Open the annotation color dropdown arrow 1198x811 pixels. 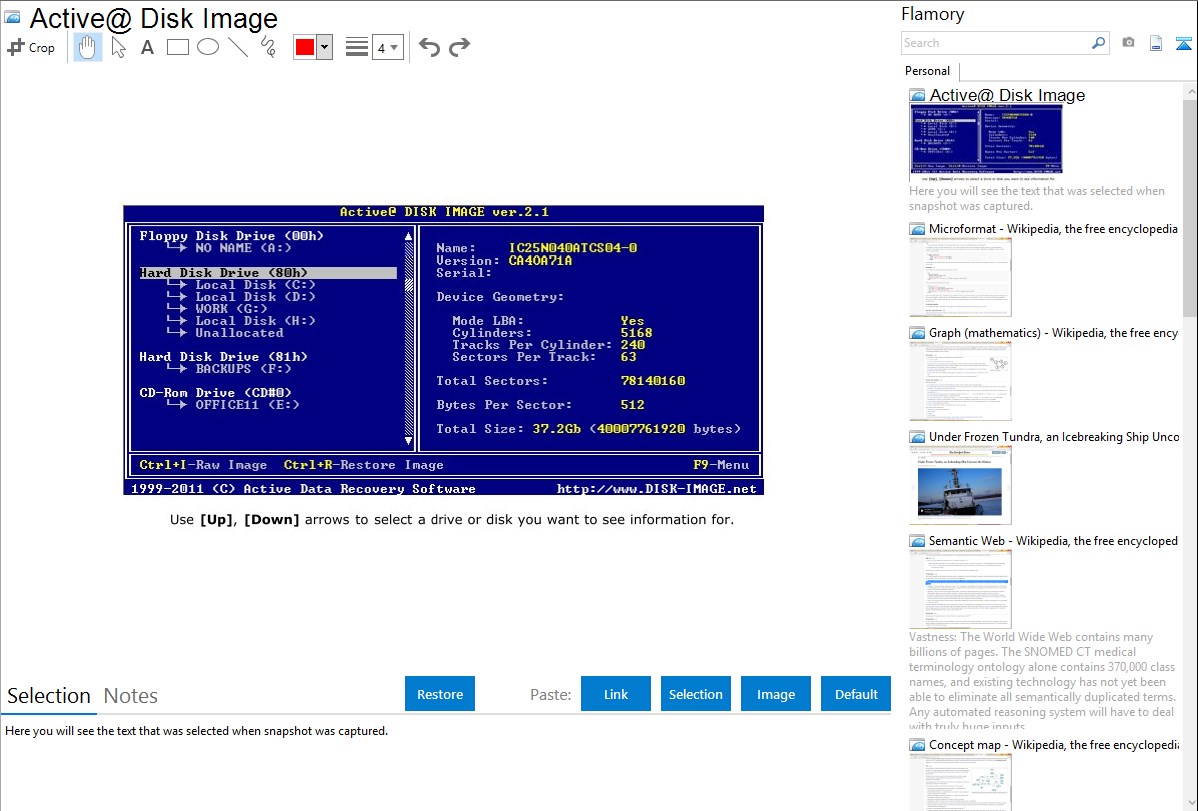(325, 47)
